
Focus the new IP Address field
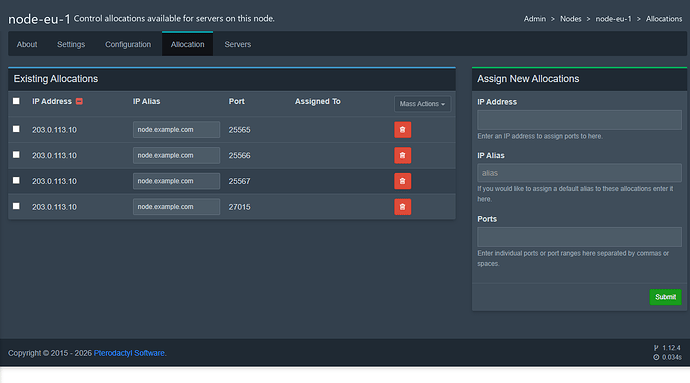(x=579, y=120)
